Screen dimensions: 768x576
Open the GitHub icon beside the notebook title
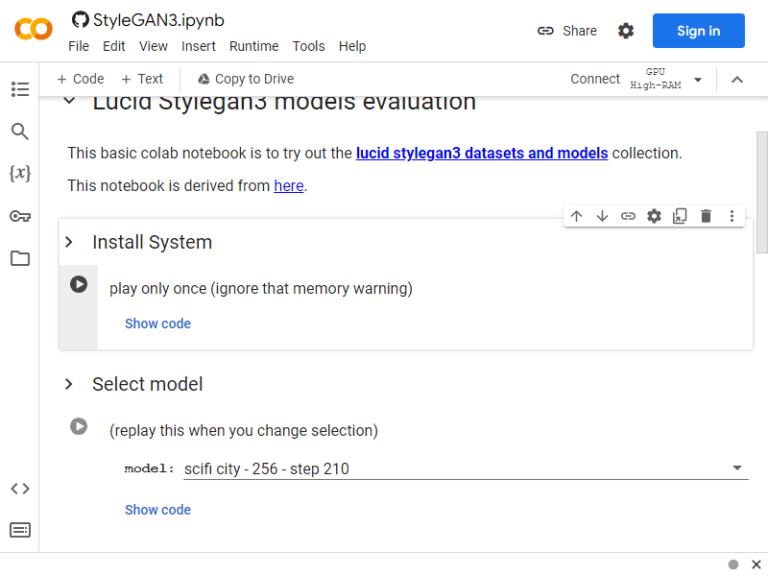pyautogui.click(x=80, y=20)
